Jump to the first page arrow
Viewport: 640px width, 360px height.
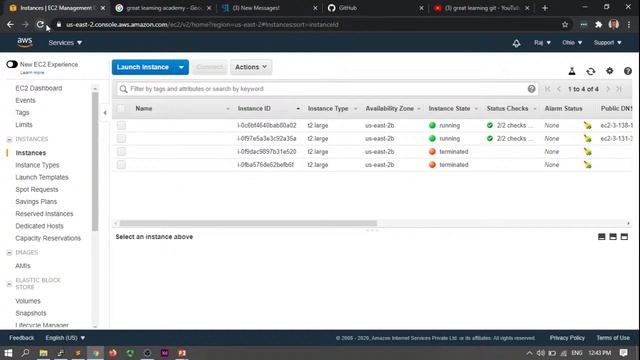[548, 89]
